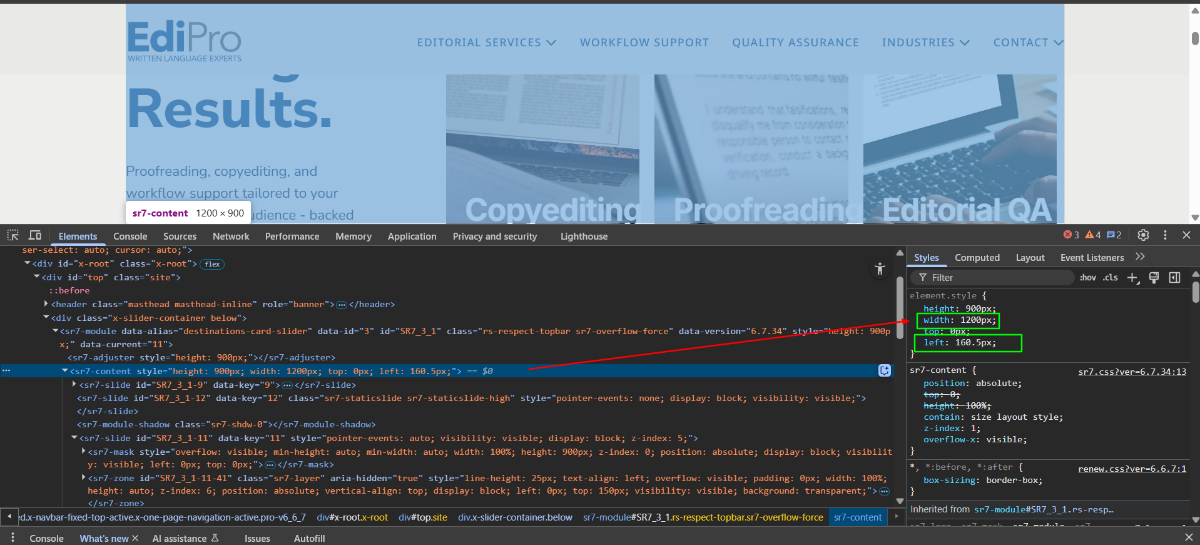Click the Copyediting slide thumbnail

[x=543, y=148]
